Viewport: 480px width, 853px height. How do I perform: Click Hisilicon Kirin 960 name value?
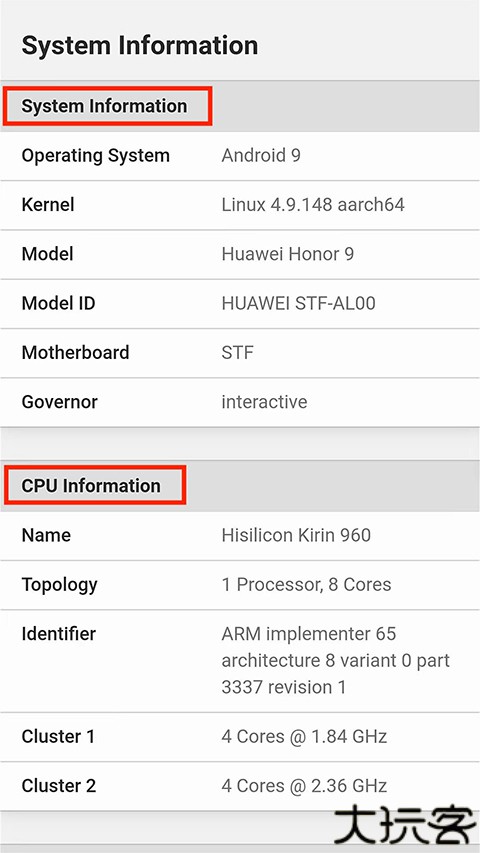pos(296,535)
